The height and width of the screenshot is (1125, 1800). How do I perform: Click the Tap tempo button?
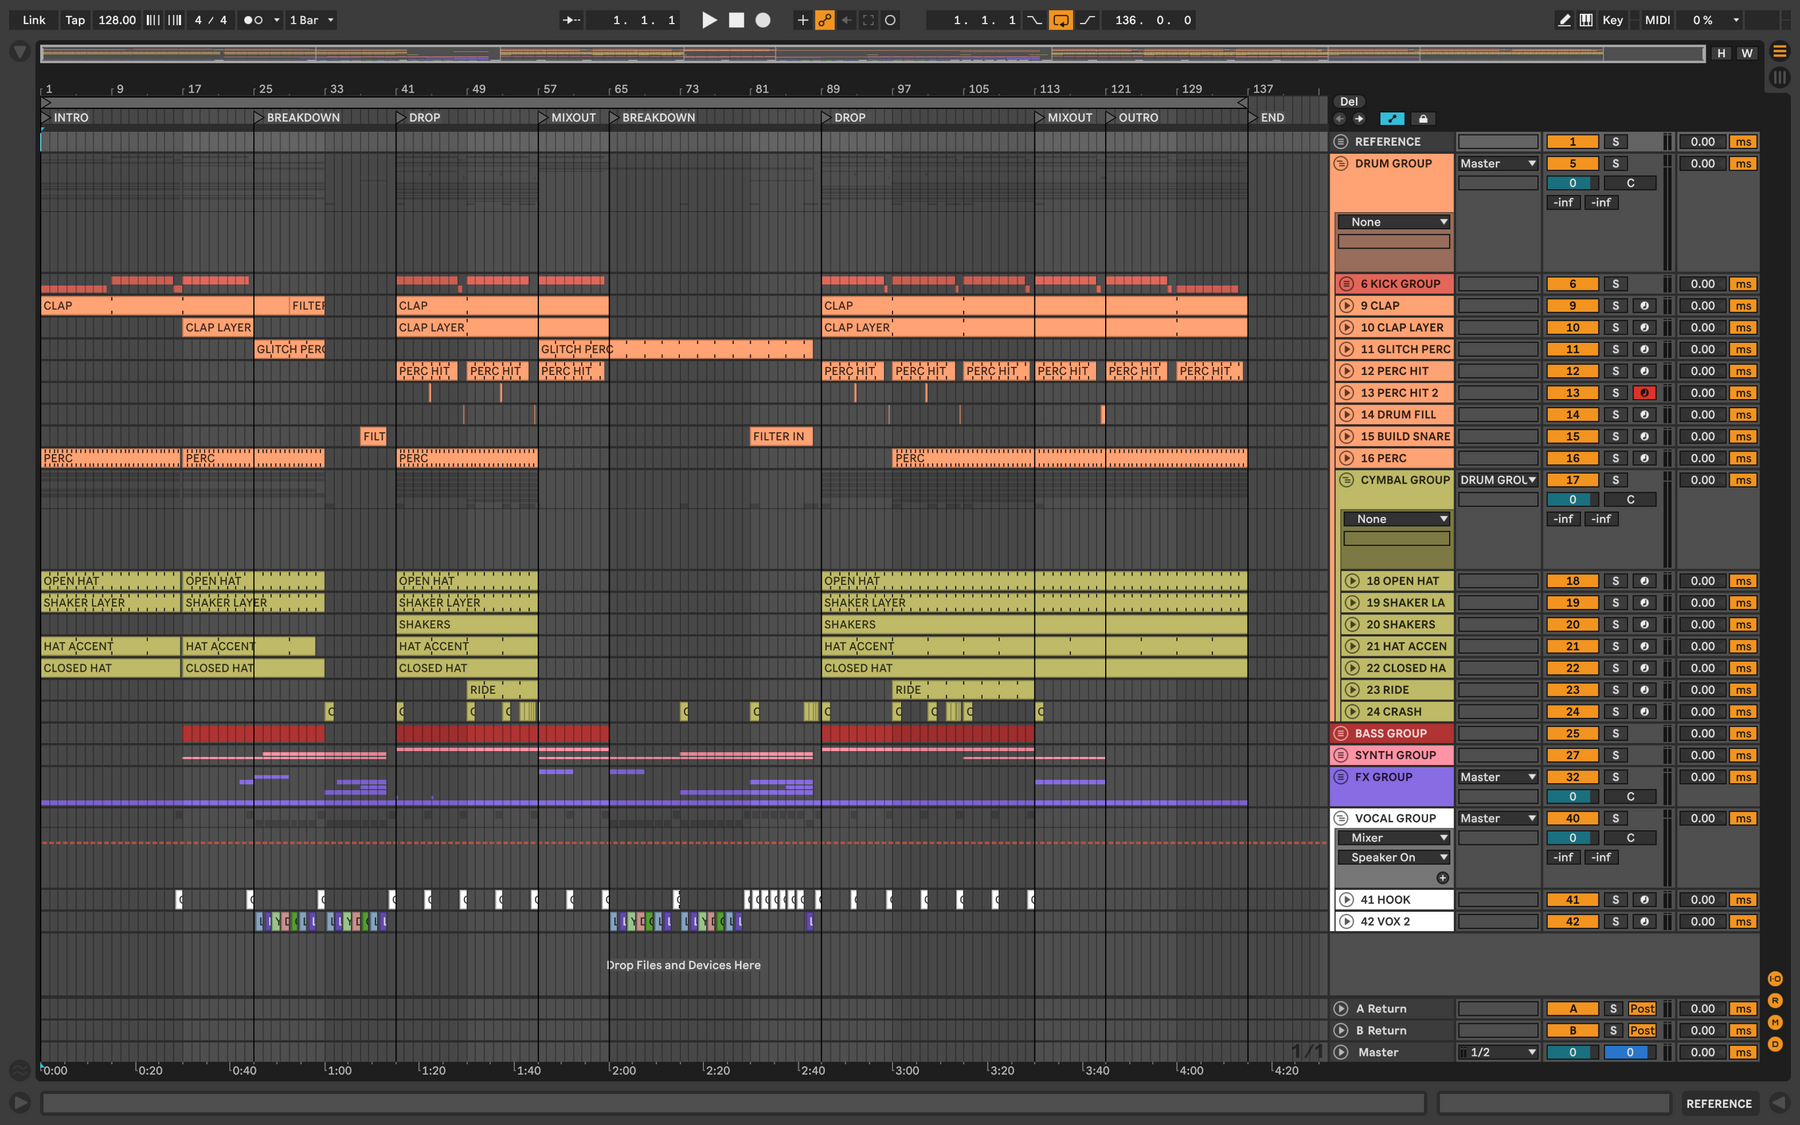click(75, 20)
